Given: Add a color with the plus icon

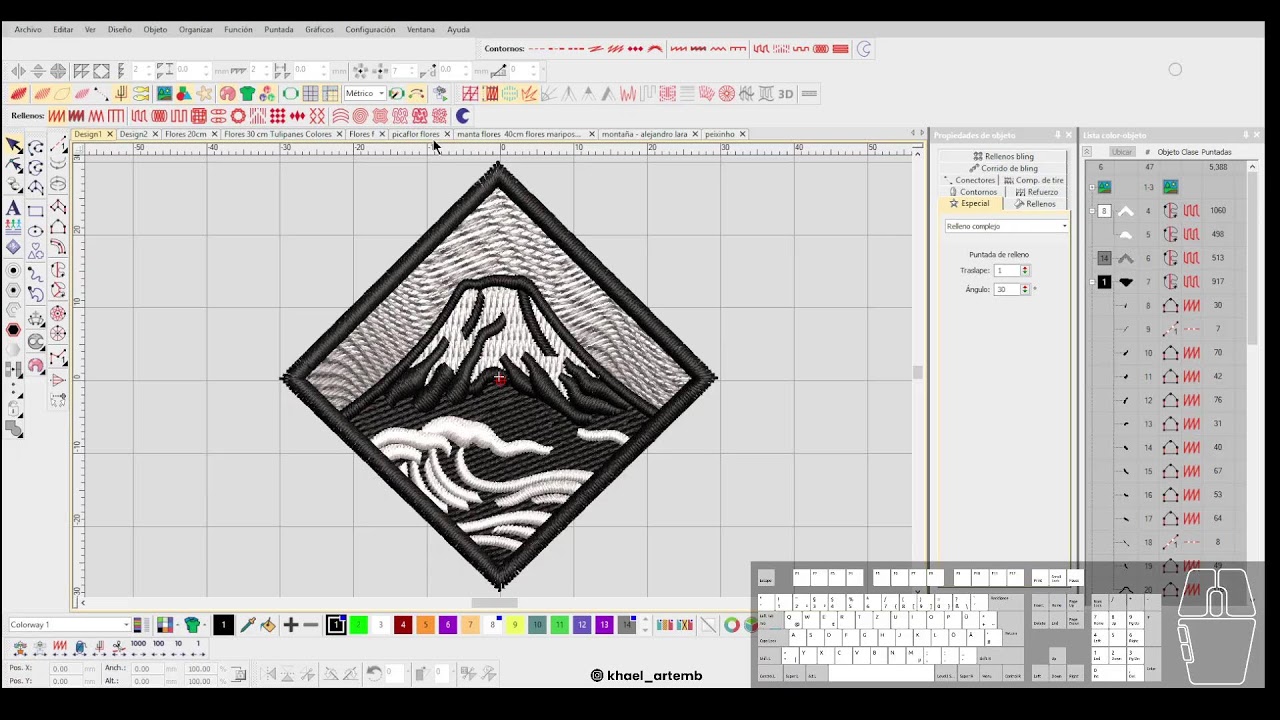Looking at the screenshot, I should pos(291,625).
